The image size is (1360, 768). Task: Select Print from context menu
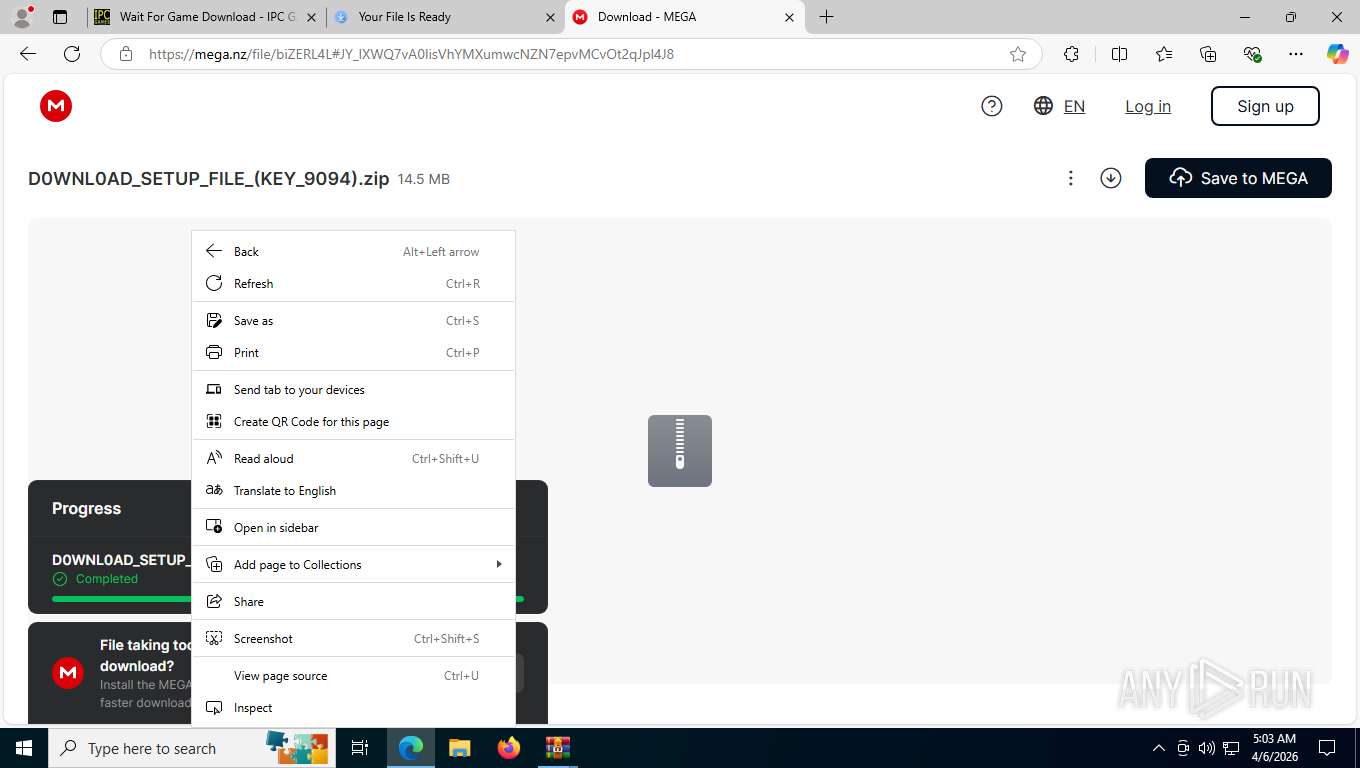[353, 353]
